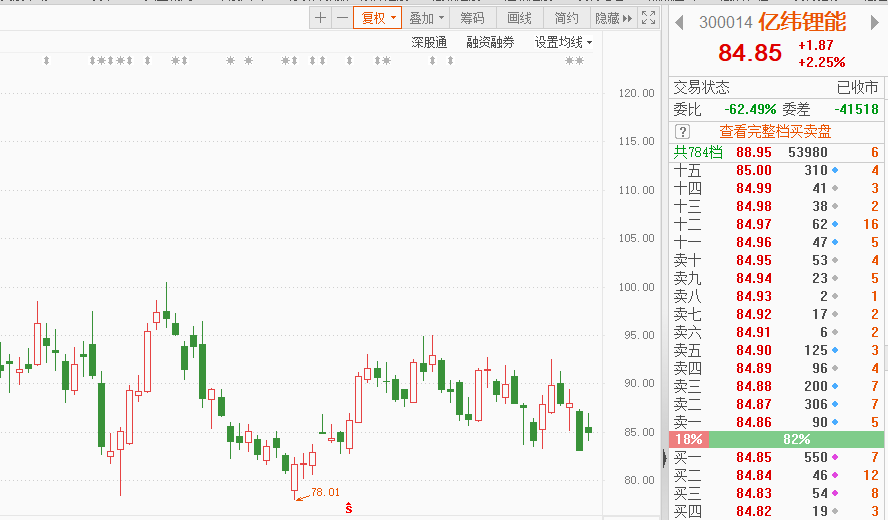
Task: Zoom out the chart with minus button
Action: point(342,18)
